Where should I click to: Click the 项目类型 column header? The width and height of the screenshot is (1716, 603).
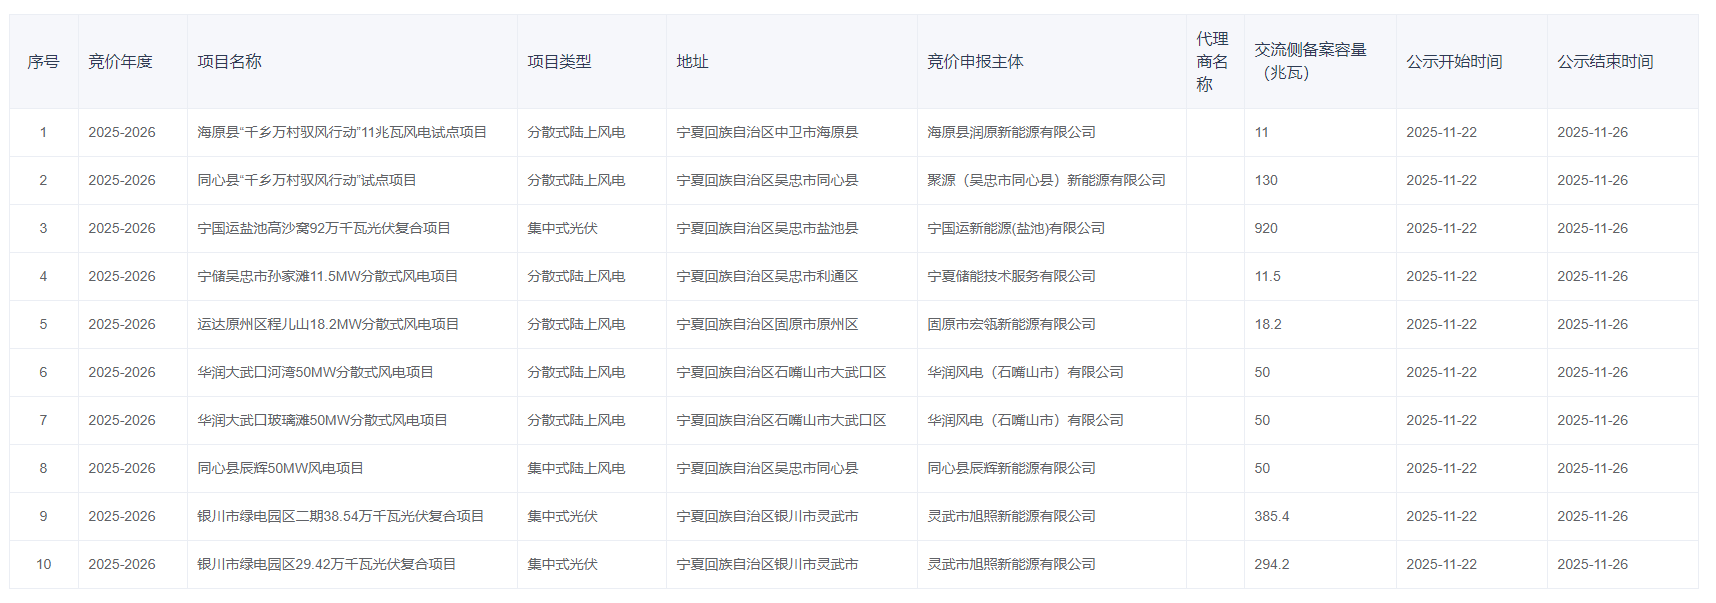click(x=559, y=62)
